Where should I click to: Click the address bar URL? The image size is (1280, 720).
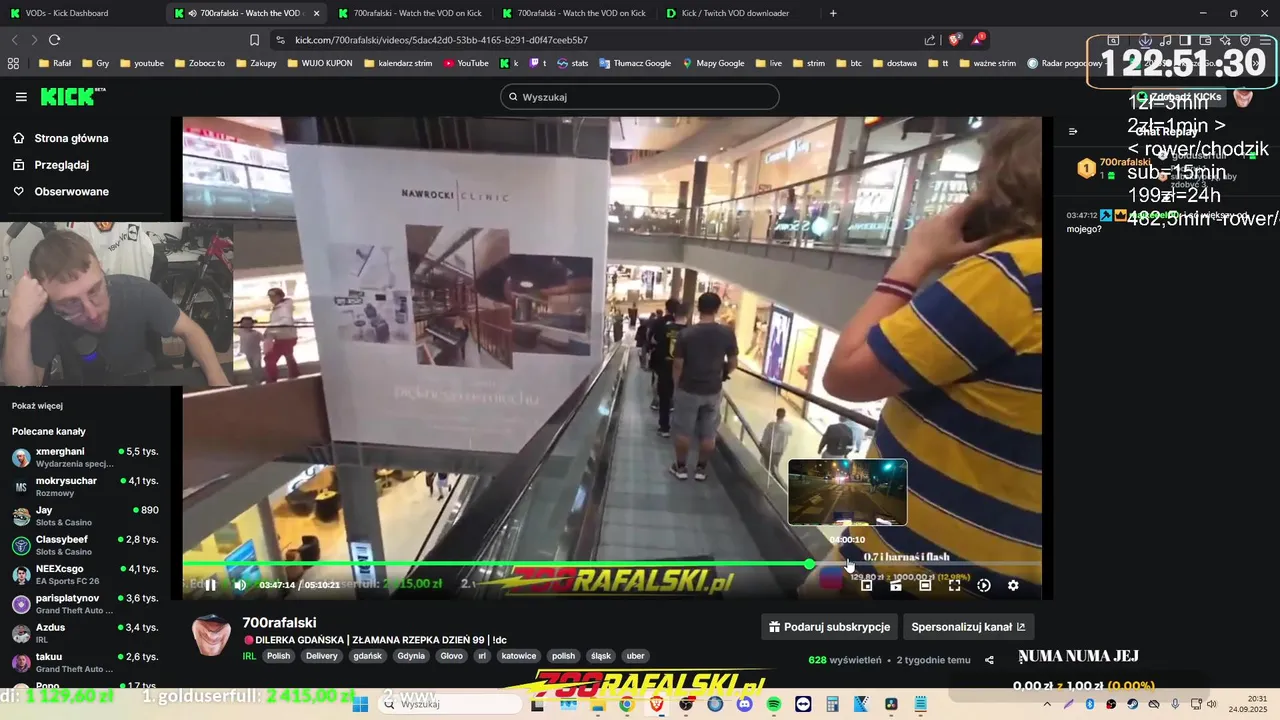(441, 40)
